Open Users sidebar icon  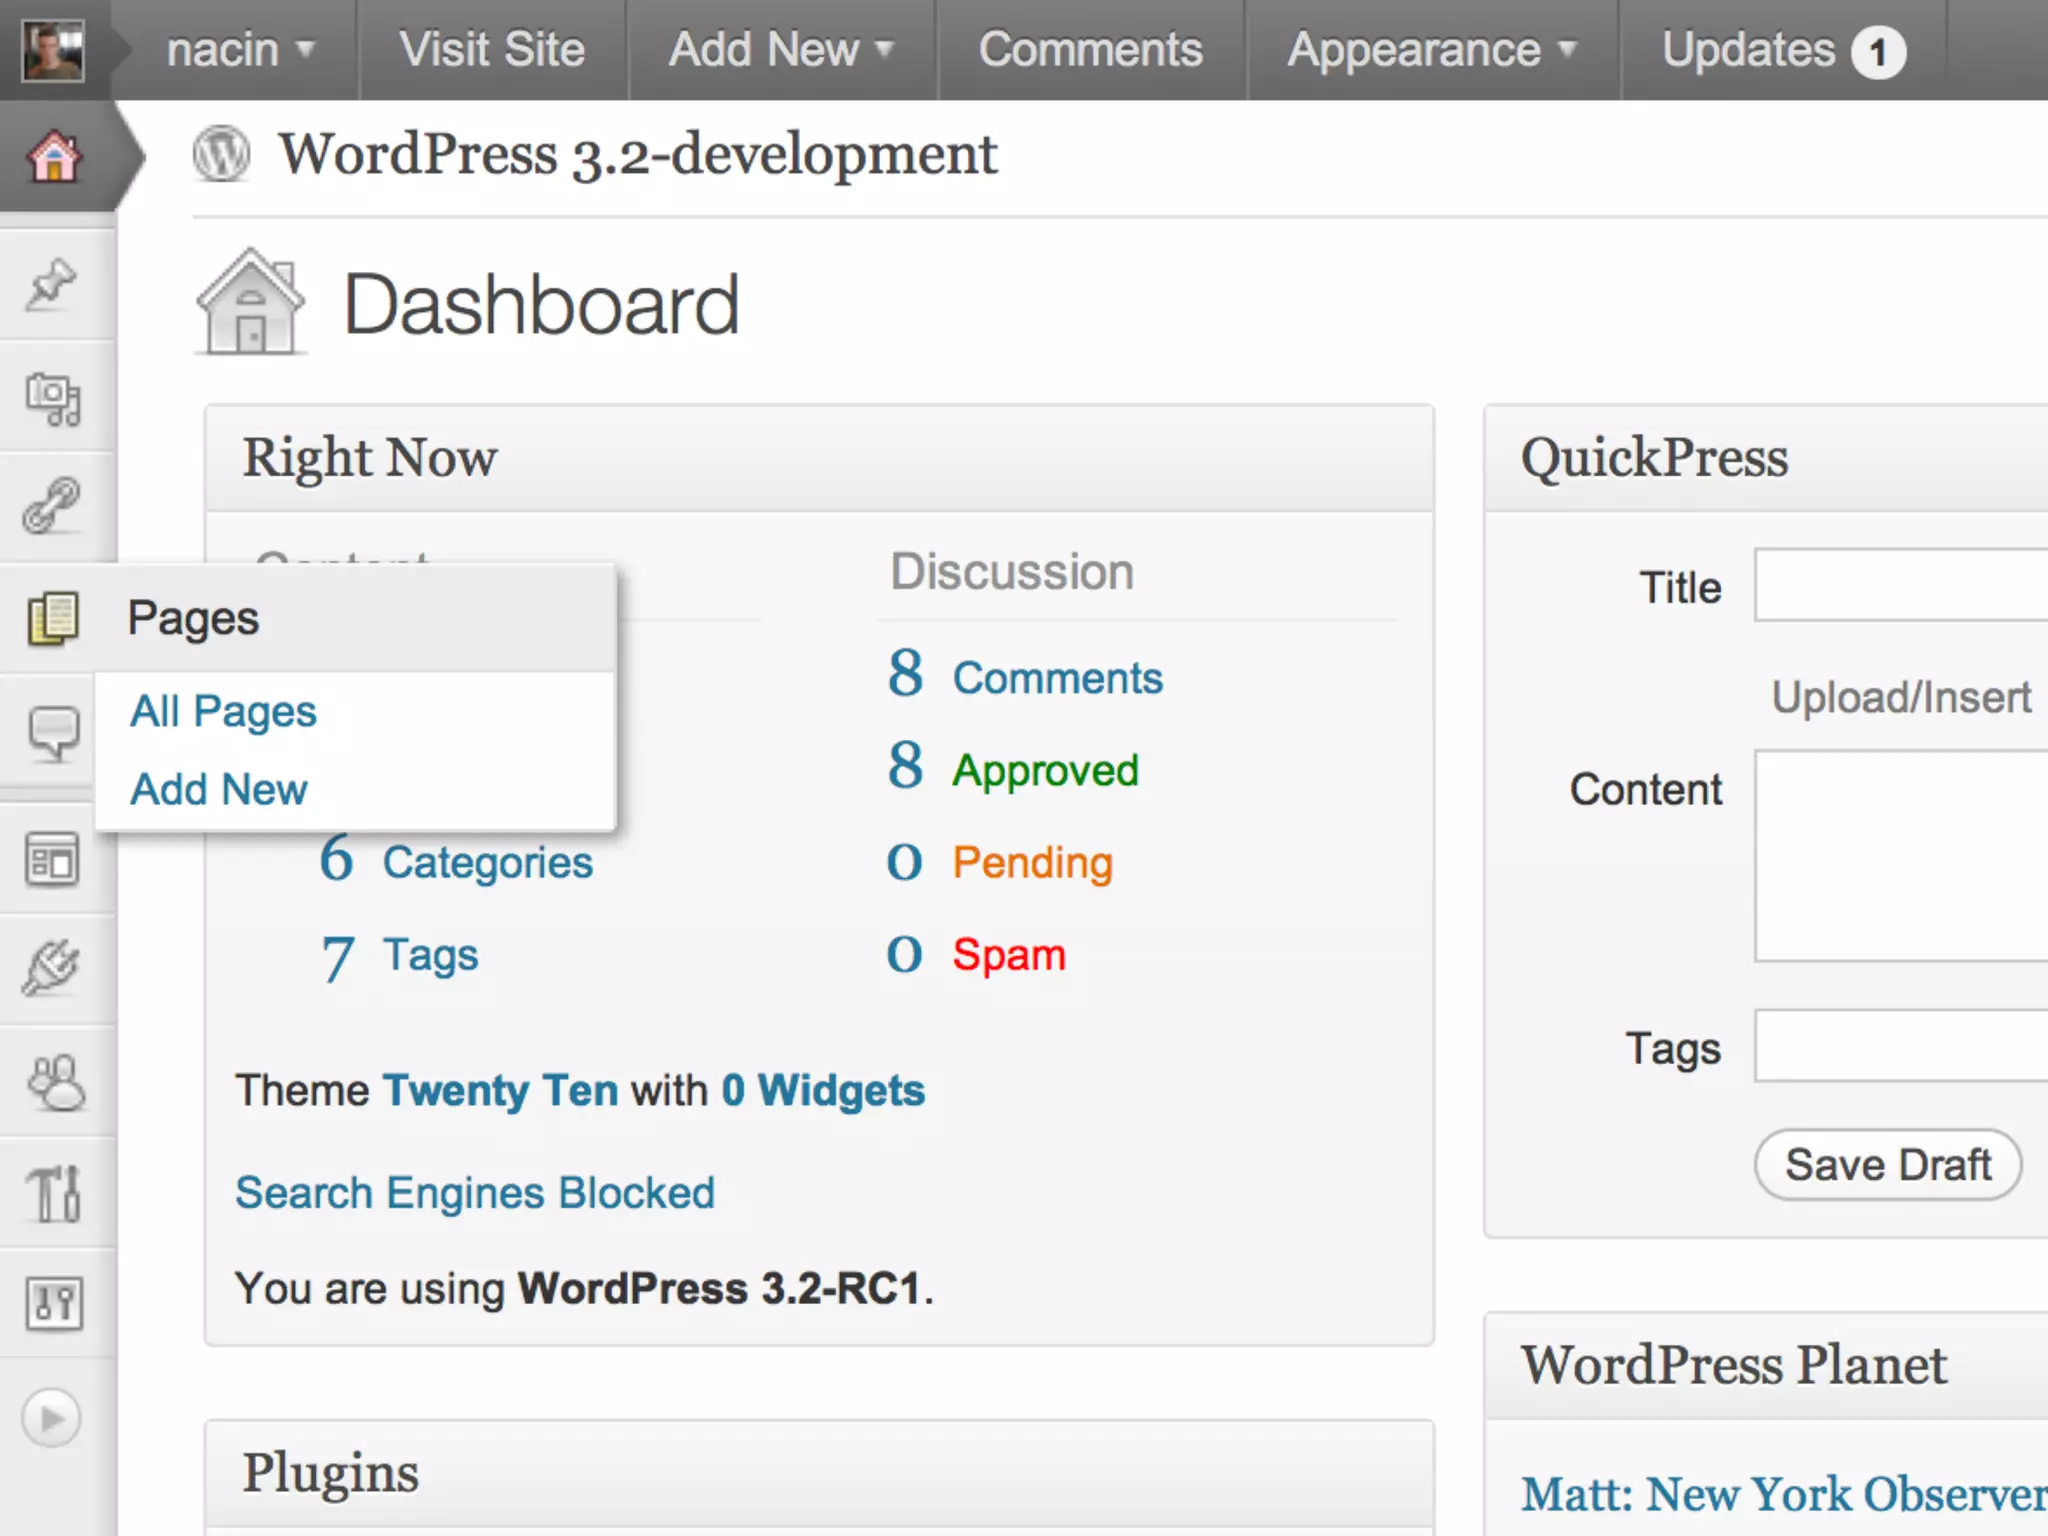56,1083
